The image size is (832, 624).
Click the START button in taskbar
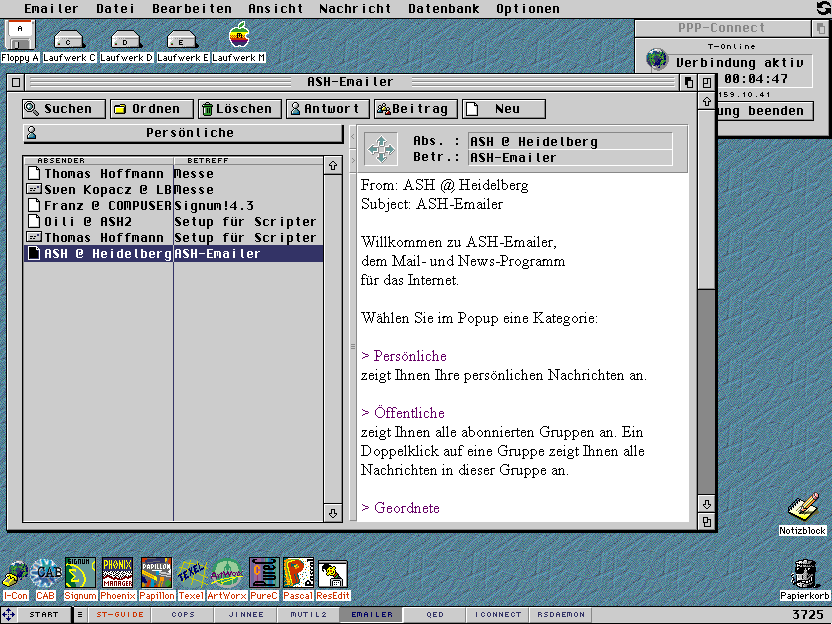(44, 615)
